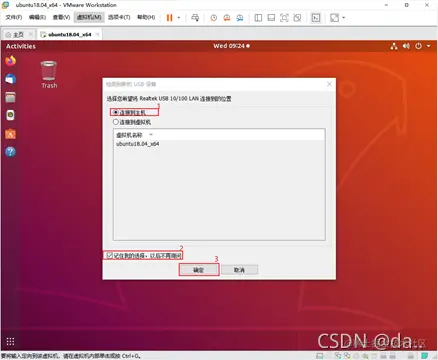Close the USB device dialog
Screen dimensions: 438x360
pyautogui.click(x=329, y=84)
